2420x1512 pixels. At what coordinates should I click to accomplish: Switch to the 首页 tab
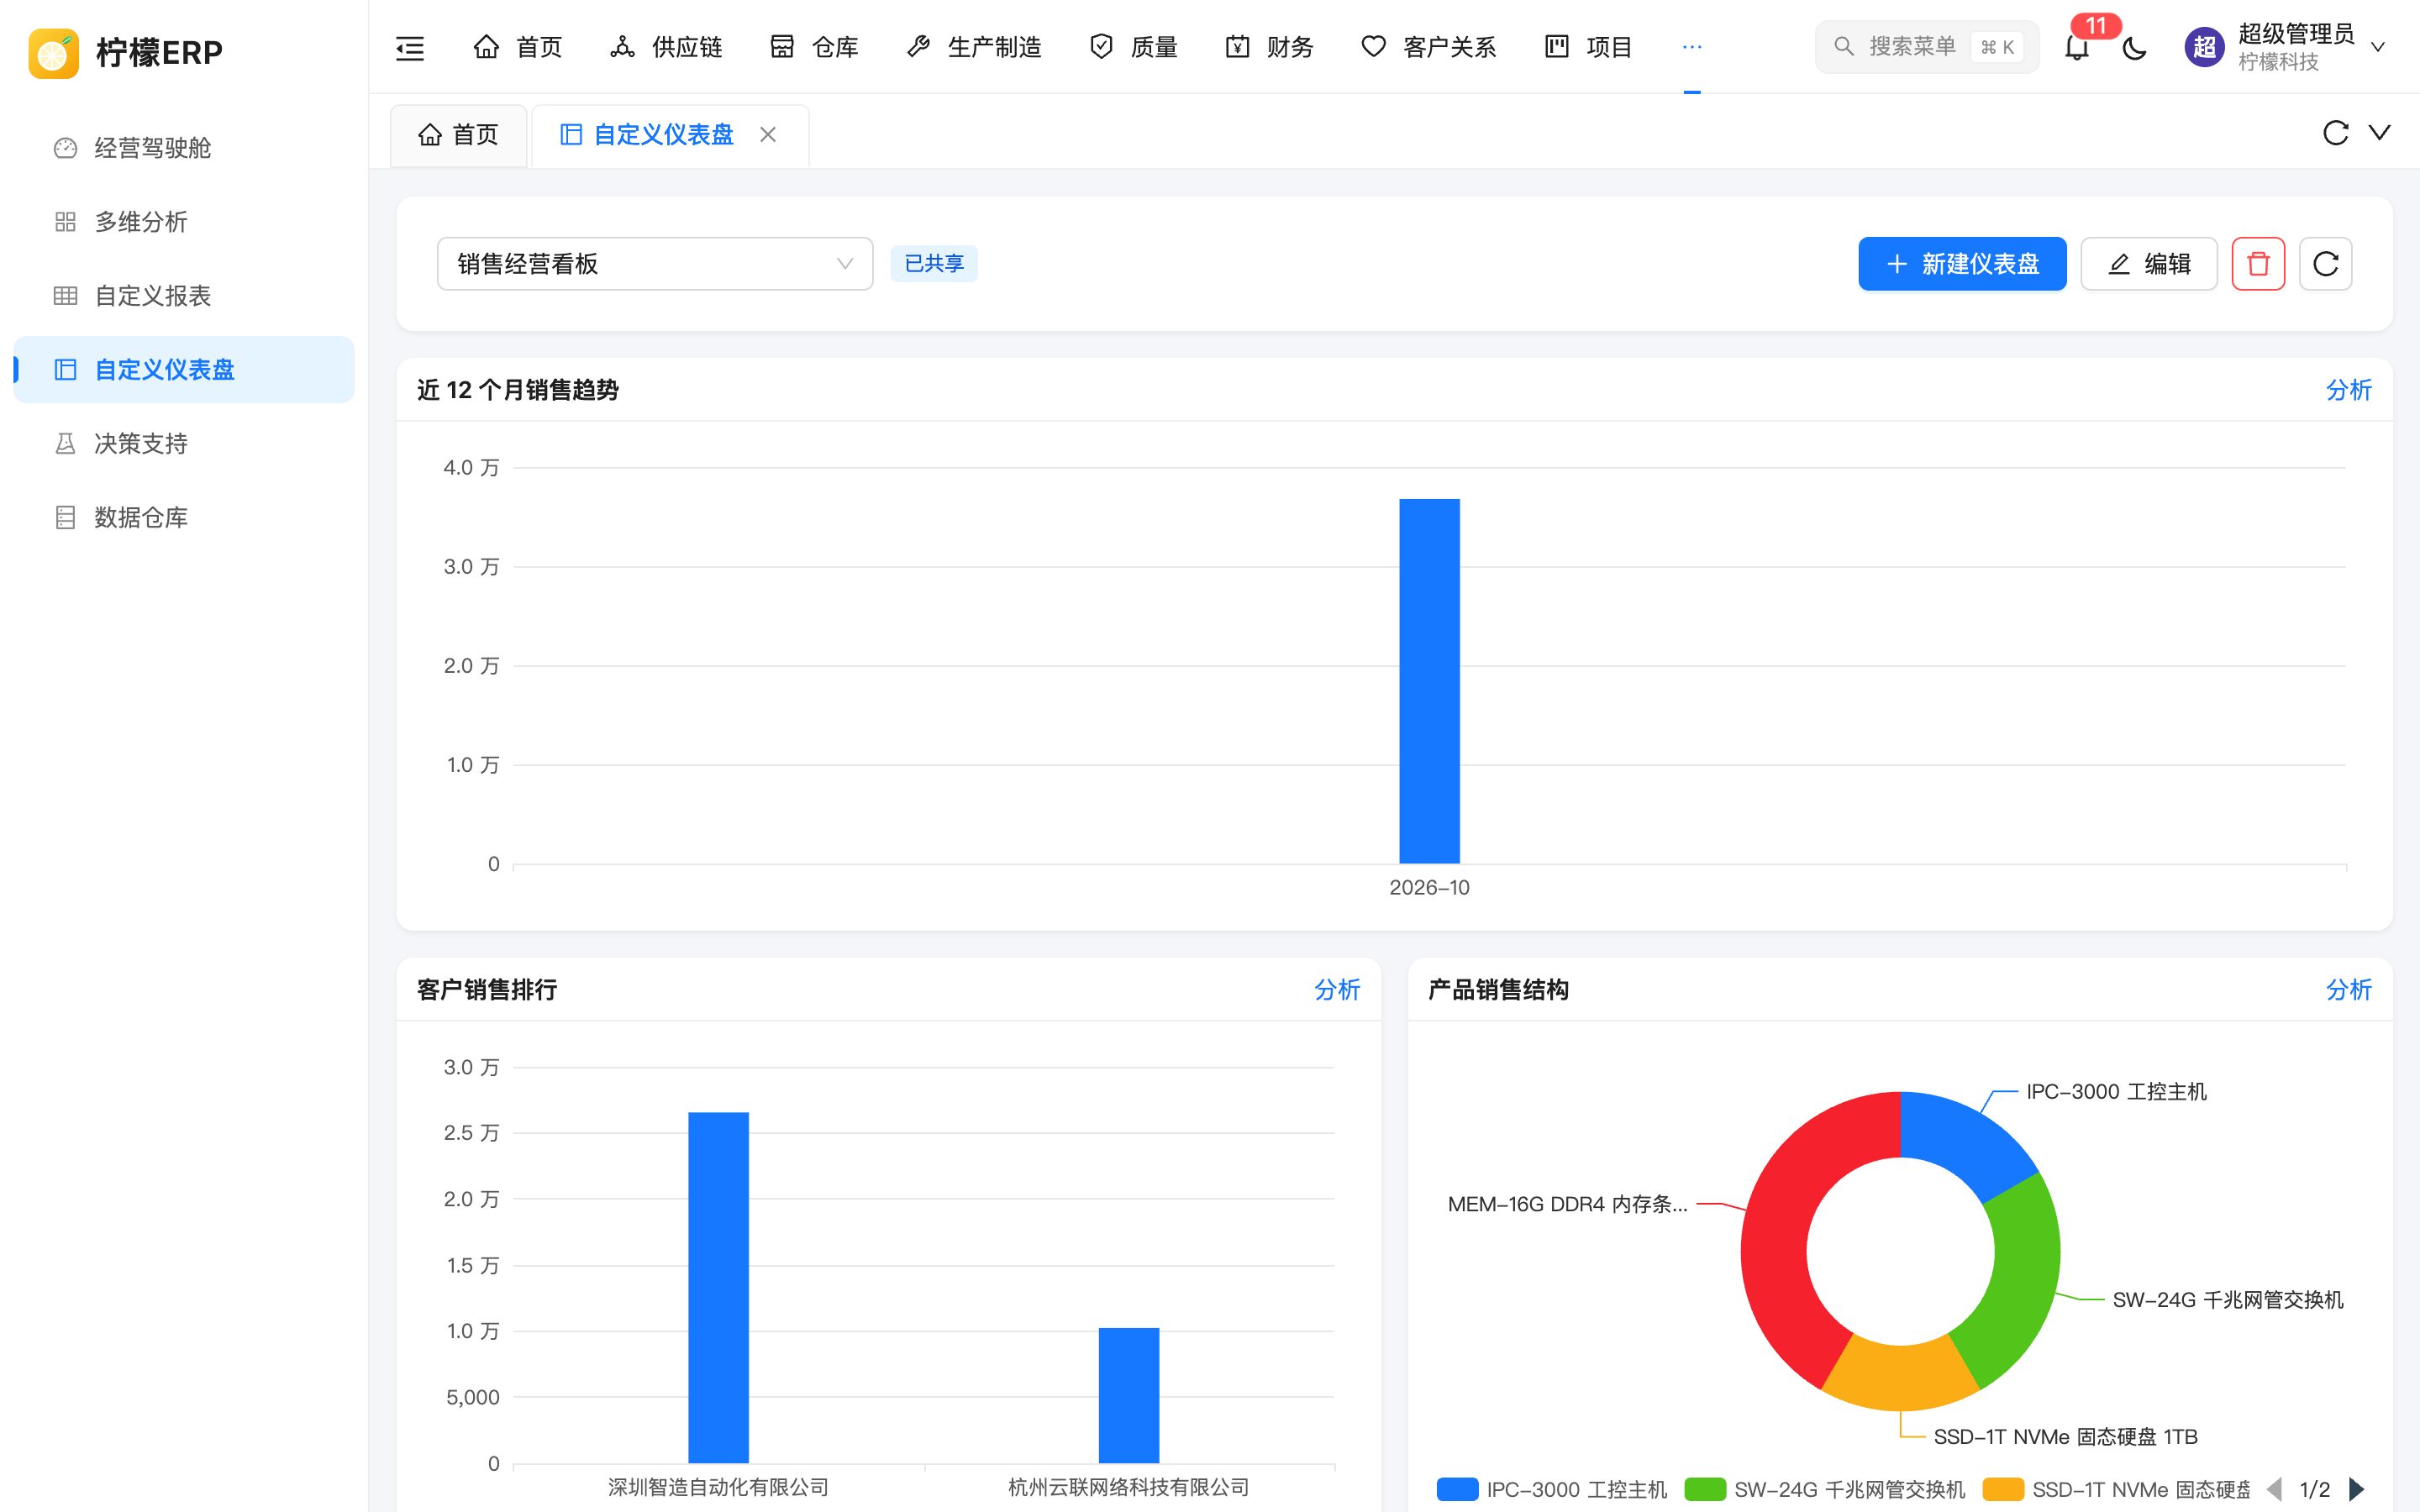459,135
